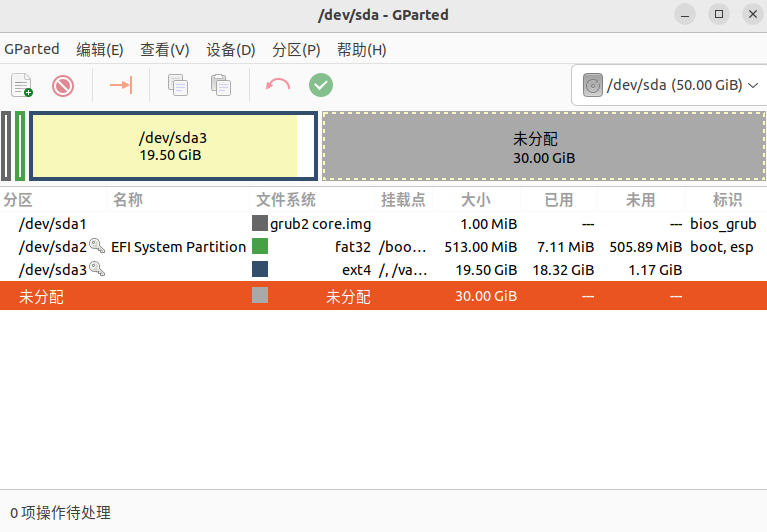Image resolution: width=767 pixels, height=532 pixels.
Task: Click the gray swatch in the 未分配 row
Action: 260,295
